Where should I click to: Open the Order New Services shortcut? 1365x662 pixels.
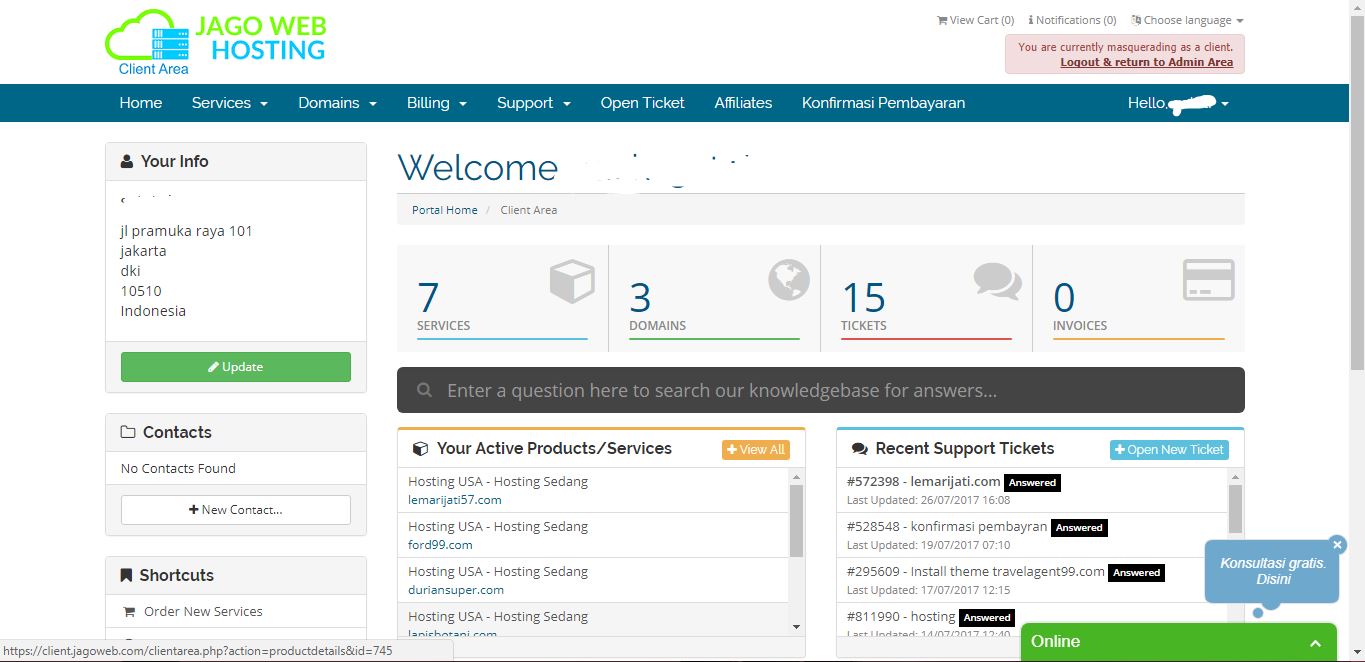(203, 612)
